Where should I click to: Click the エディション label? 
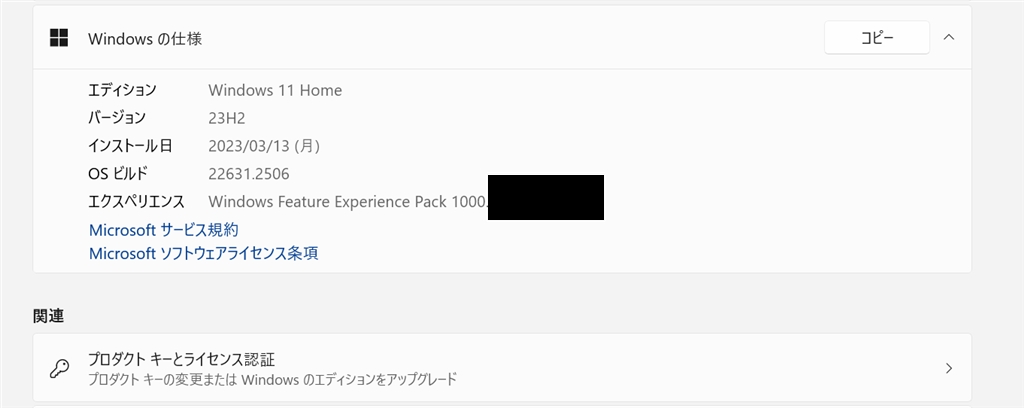(122, 90)
